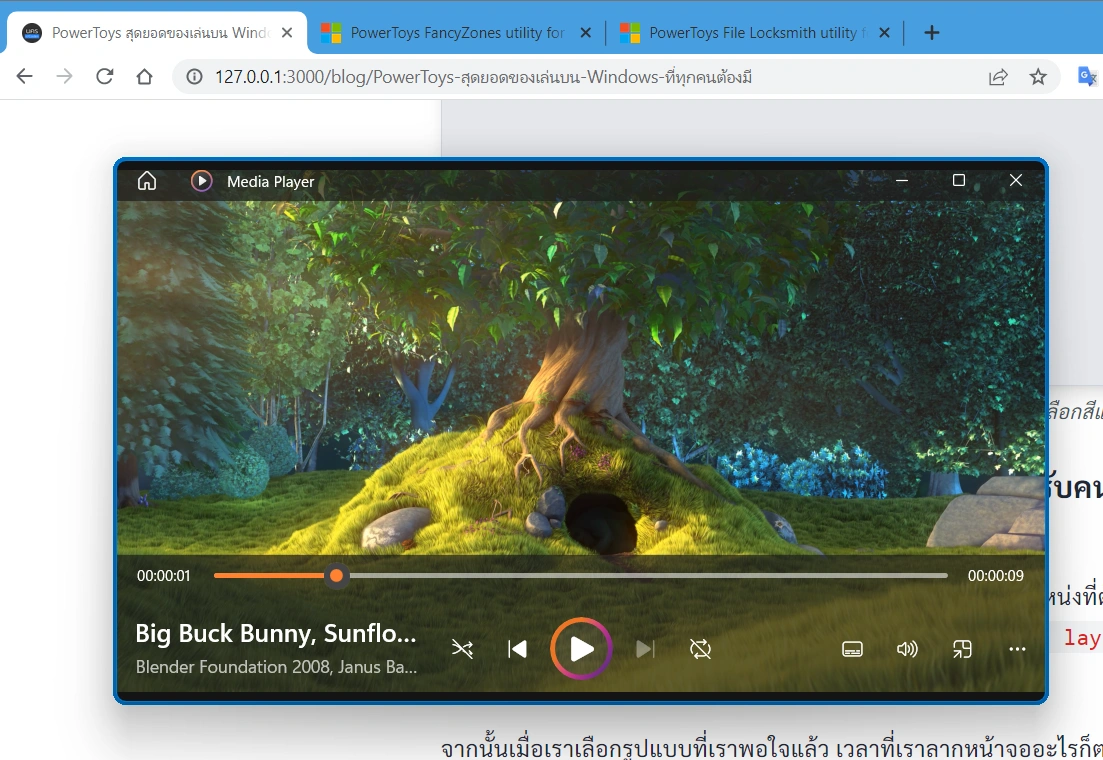
Task: Reload the current page
Action: 104,76
